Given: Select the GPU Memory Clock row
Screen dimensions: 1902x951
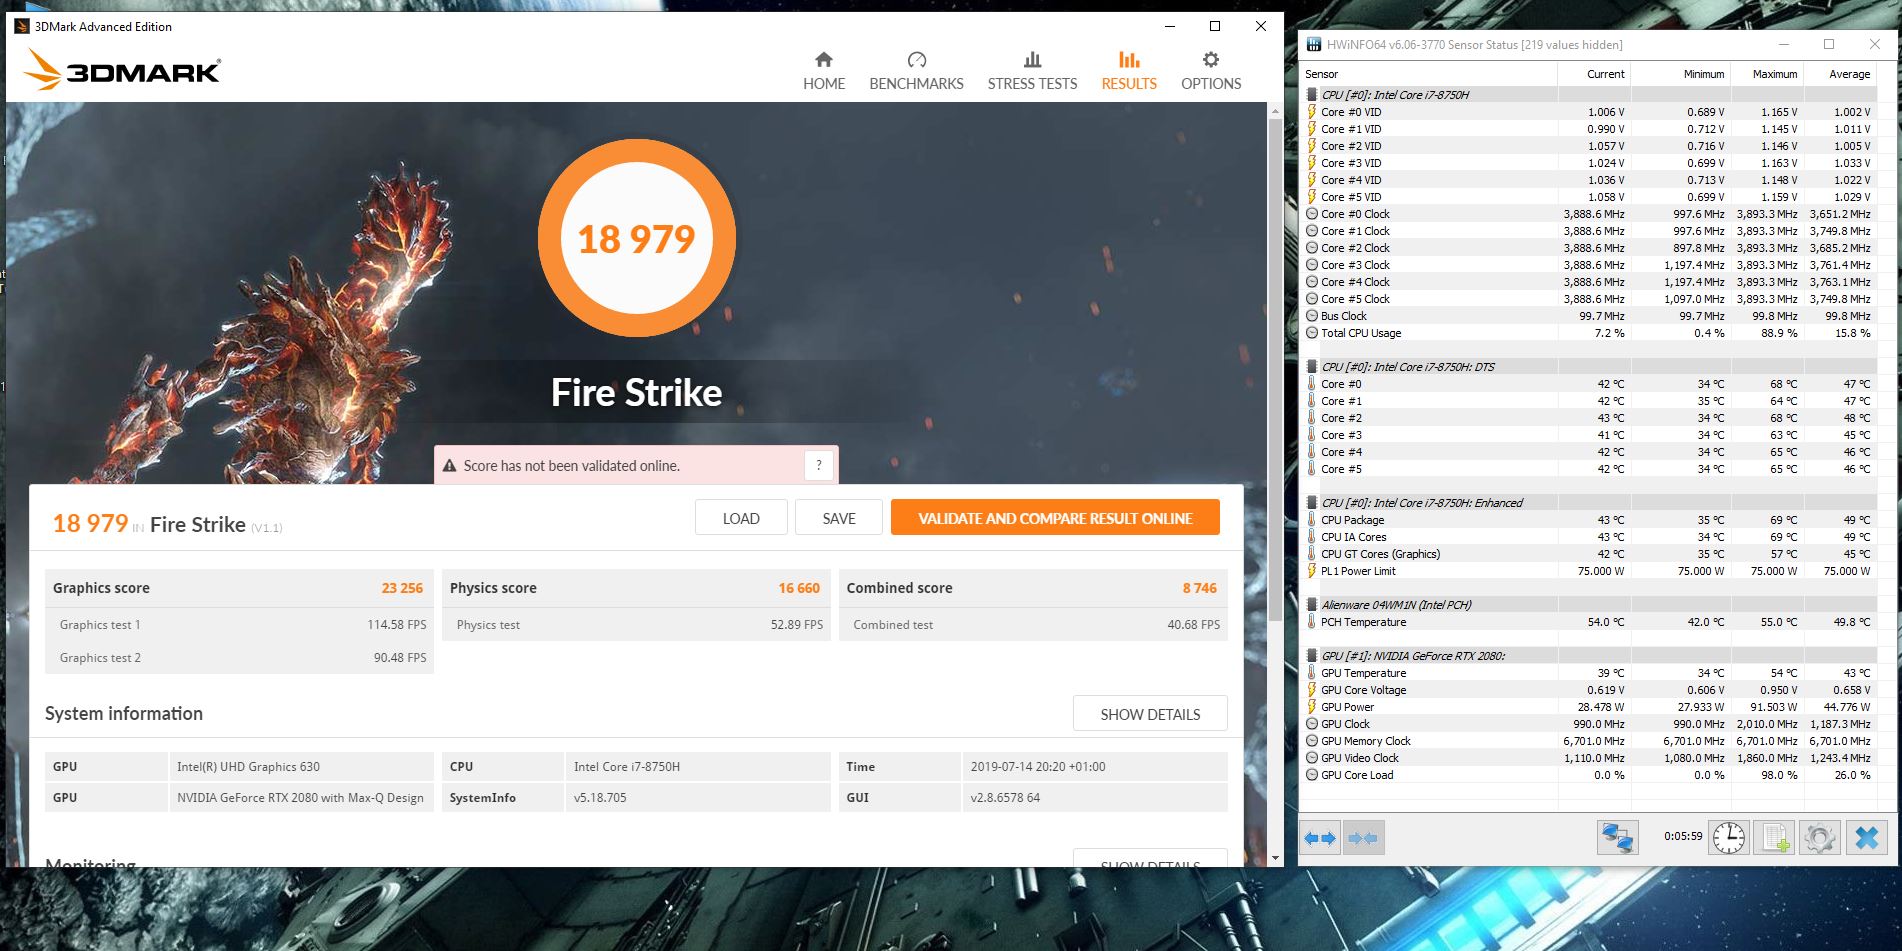Looking at the screenshot, I should point(1590,741).
